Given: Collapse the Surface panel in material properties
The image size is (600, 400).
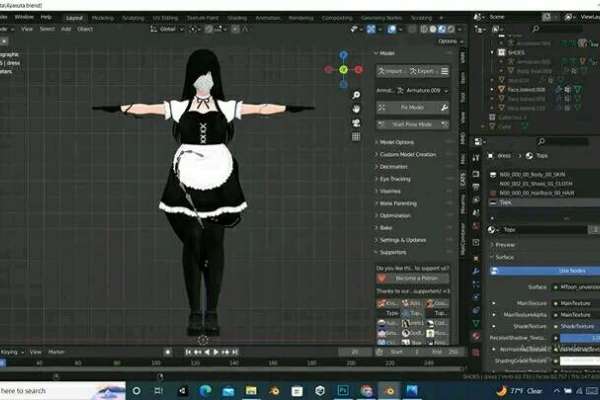Looking at the screenshot, I should (x=504, y=257).
